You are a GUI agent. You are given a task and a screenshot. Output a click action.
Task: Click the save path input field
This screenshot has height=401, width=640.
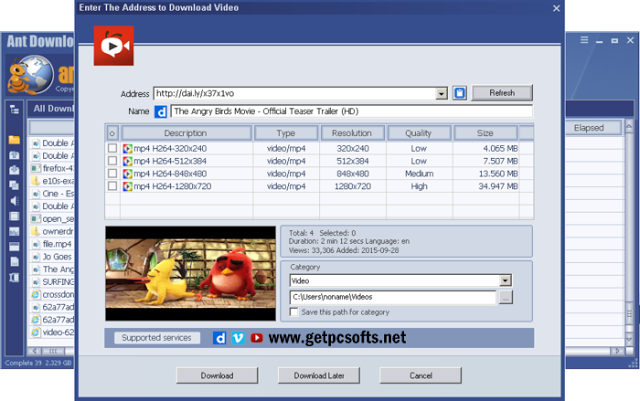pyautogui.click(x=393, y=297)
